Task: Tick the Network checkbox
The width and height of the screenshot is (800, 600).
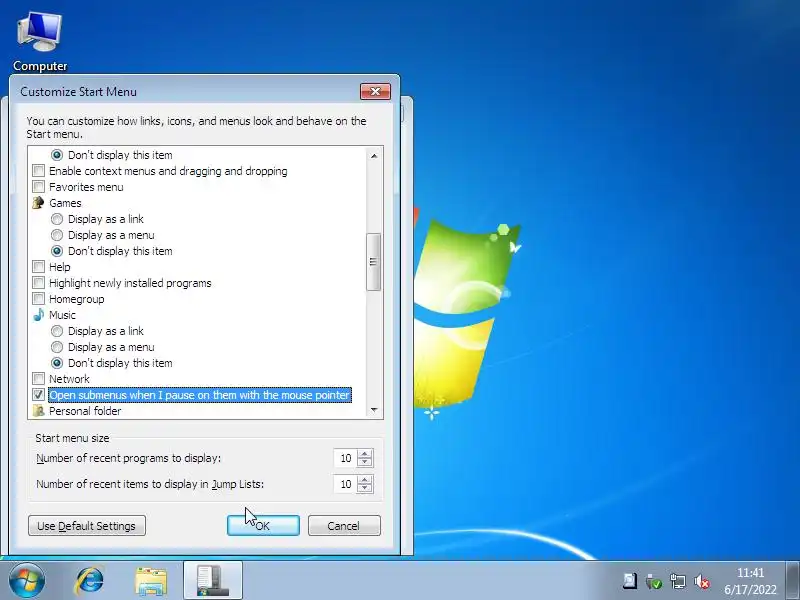Action: (x=38, y=379)
